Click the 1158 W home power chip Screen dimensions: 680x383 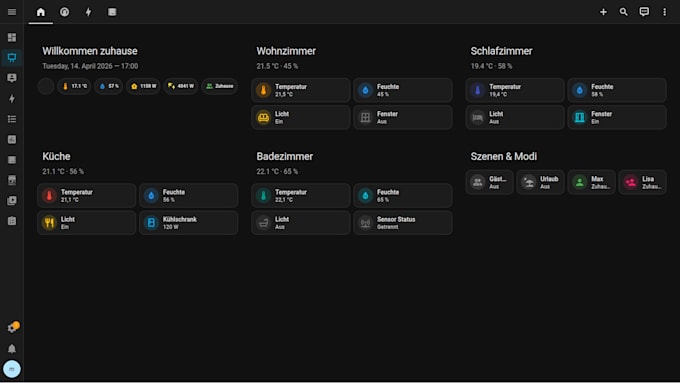144,86
